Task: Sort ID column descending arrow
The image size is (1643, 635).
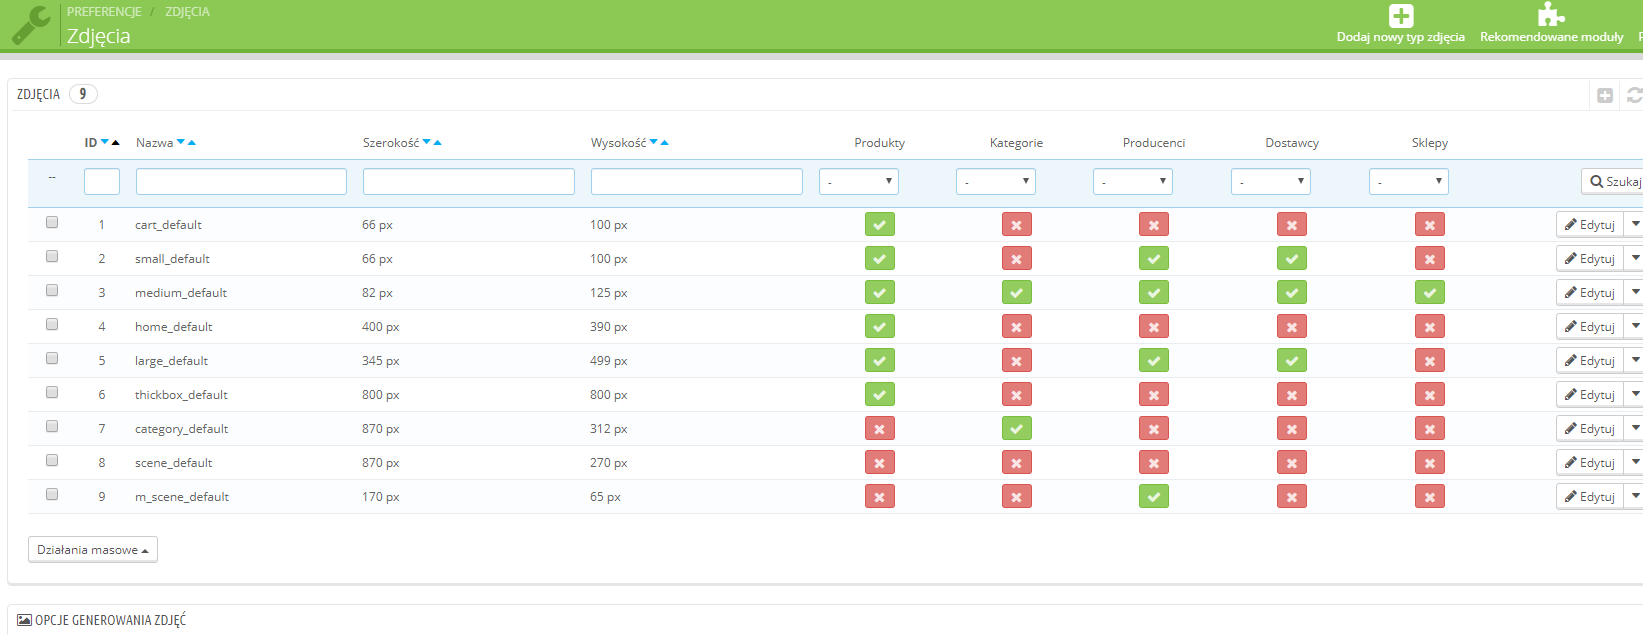Action: 105,143
